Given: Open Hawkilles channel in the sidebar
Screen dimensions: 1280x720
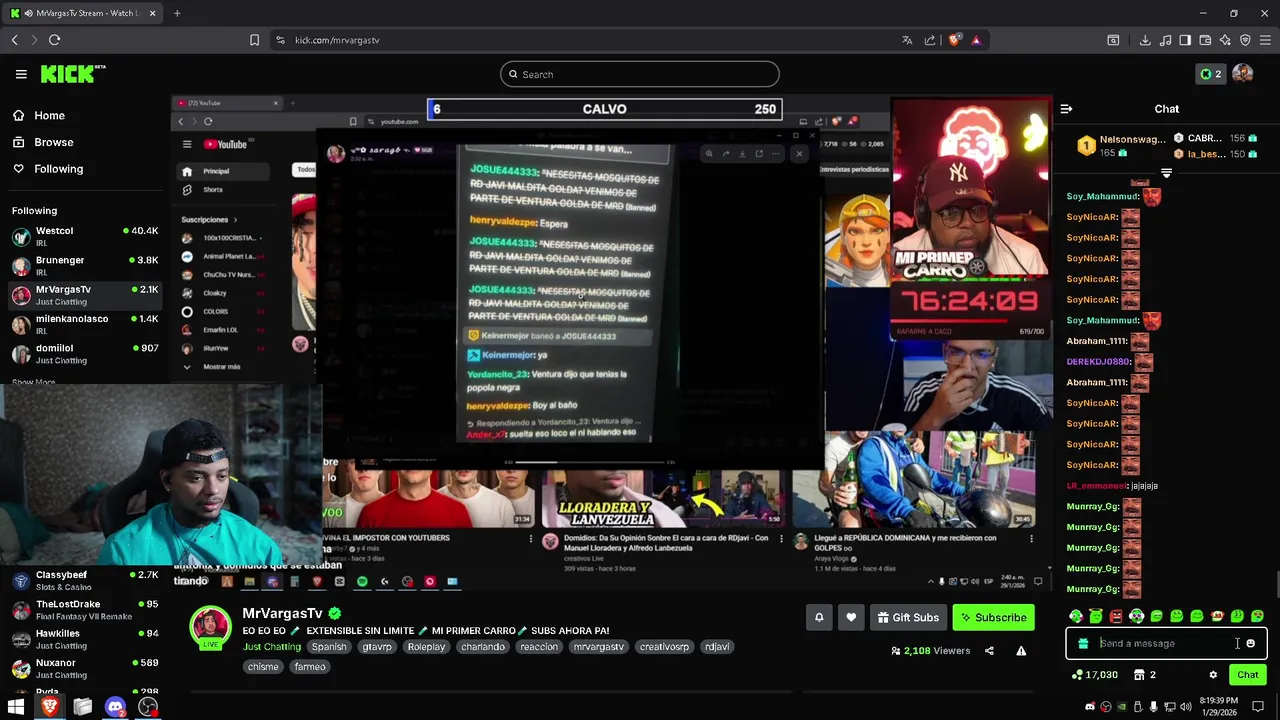Looking at the screenshot, I should coord(84,639).
